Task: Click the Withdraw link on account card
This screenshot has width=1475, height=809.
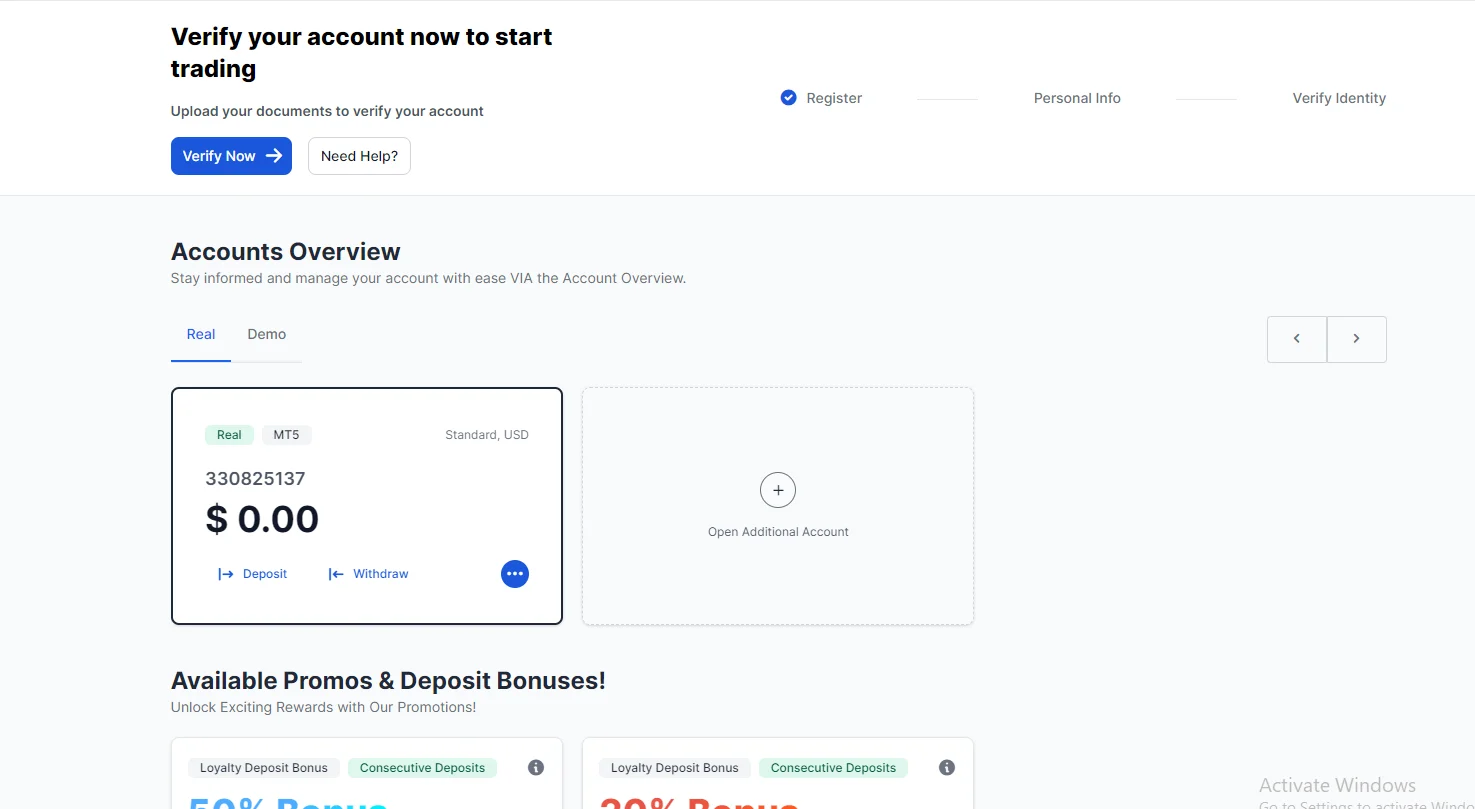Action: point(369,574)
